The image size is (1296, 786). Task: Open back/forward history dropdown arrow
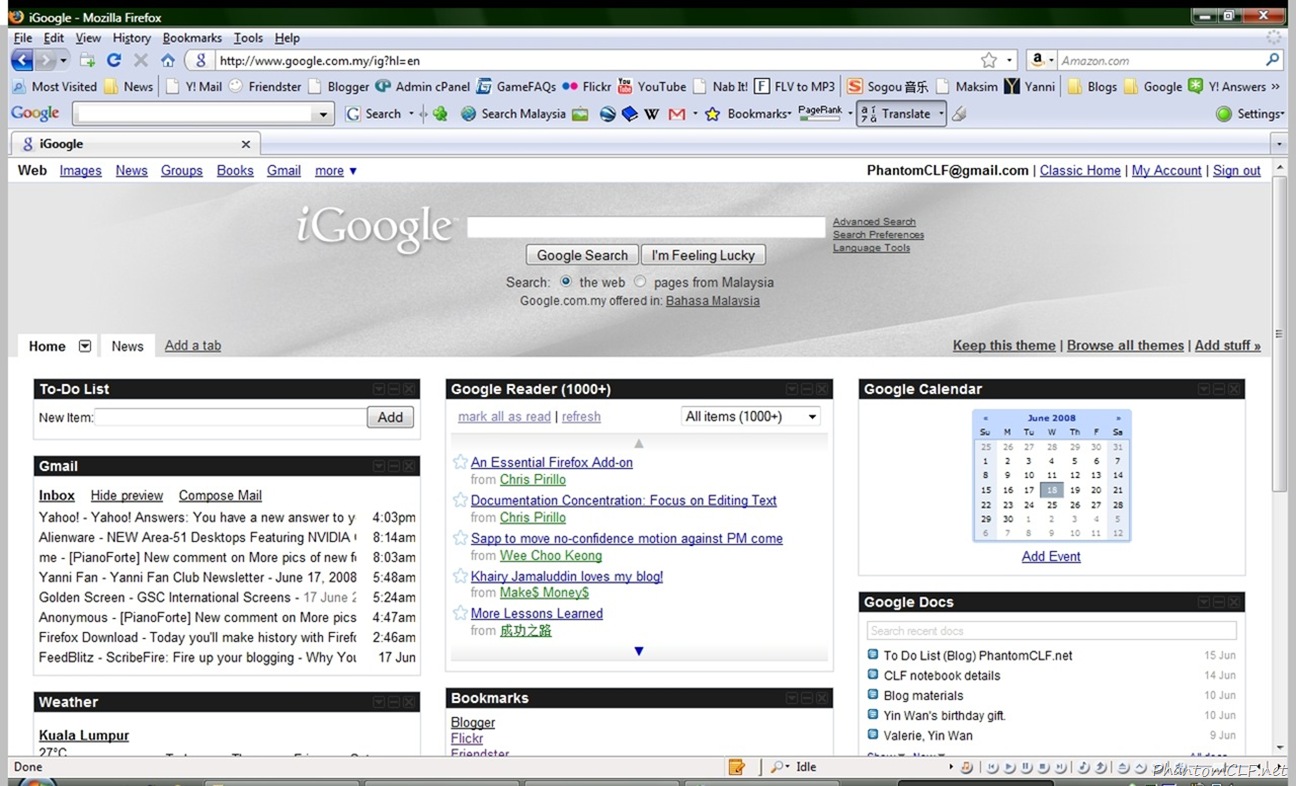click(x=63, y=60)
